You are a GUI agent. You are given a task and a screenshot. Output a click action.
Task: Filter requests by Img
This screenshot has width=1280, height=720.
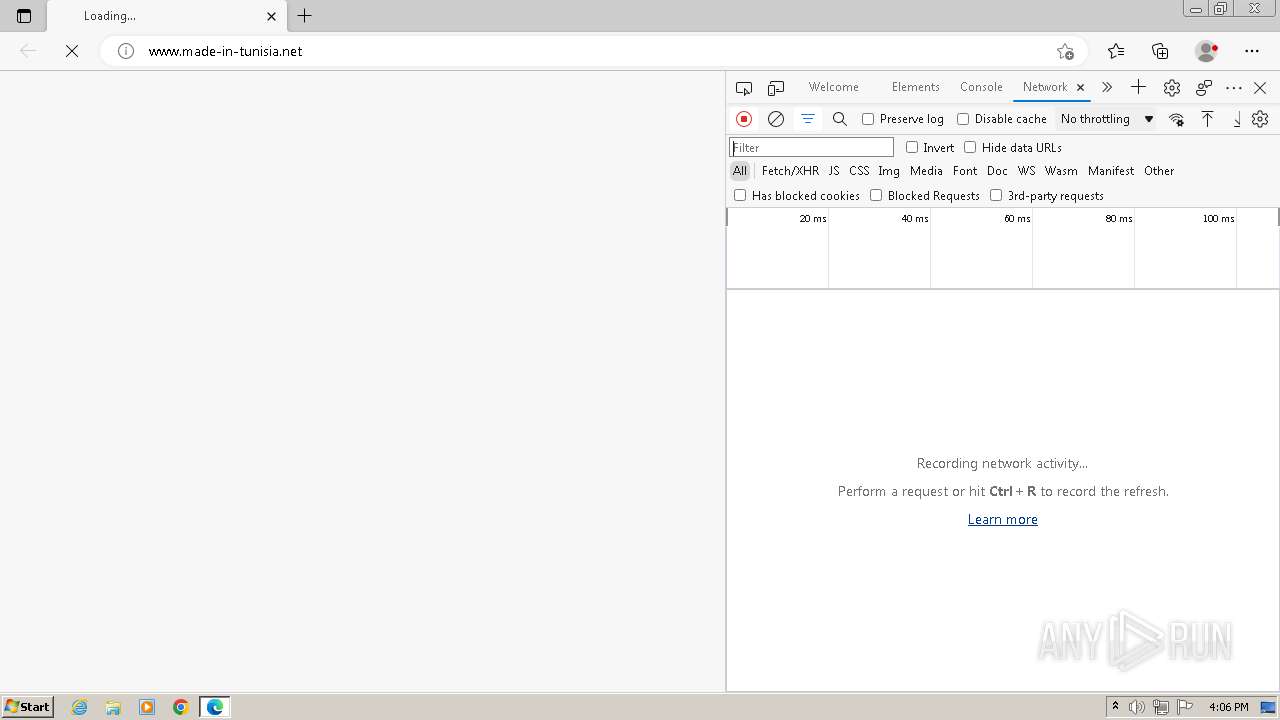889,171
